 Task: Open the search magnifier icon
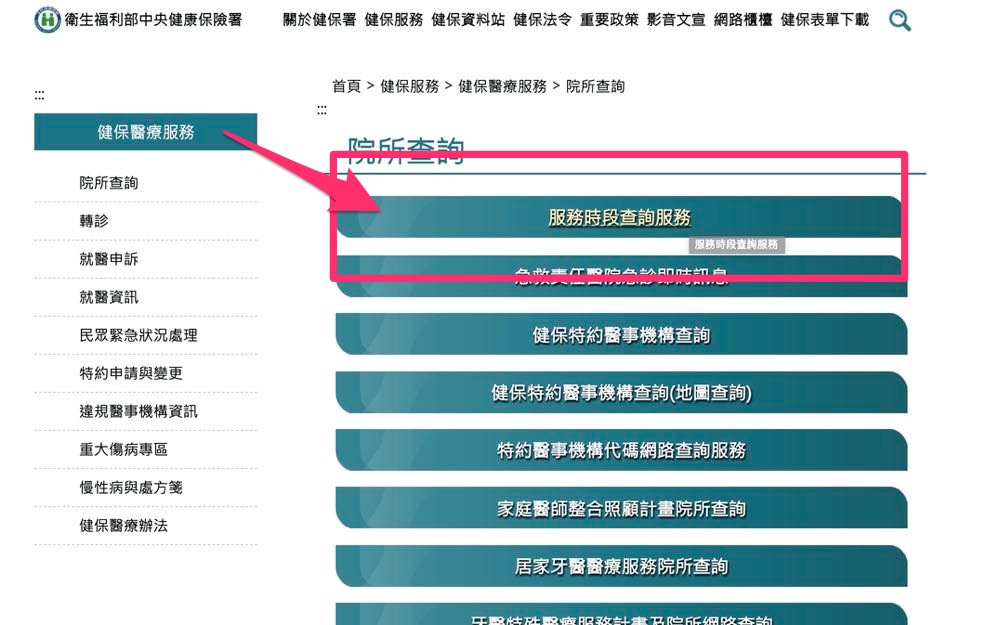coord(899,20)
